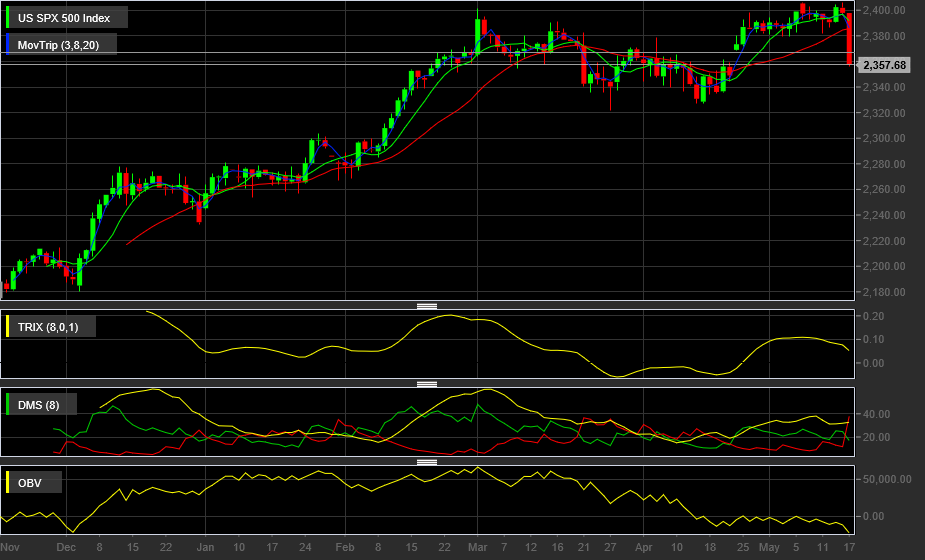This screenshot has width=925, height=560.
Task: Click the 2,340.00 price axis label
Action: click(884, 87)
